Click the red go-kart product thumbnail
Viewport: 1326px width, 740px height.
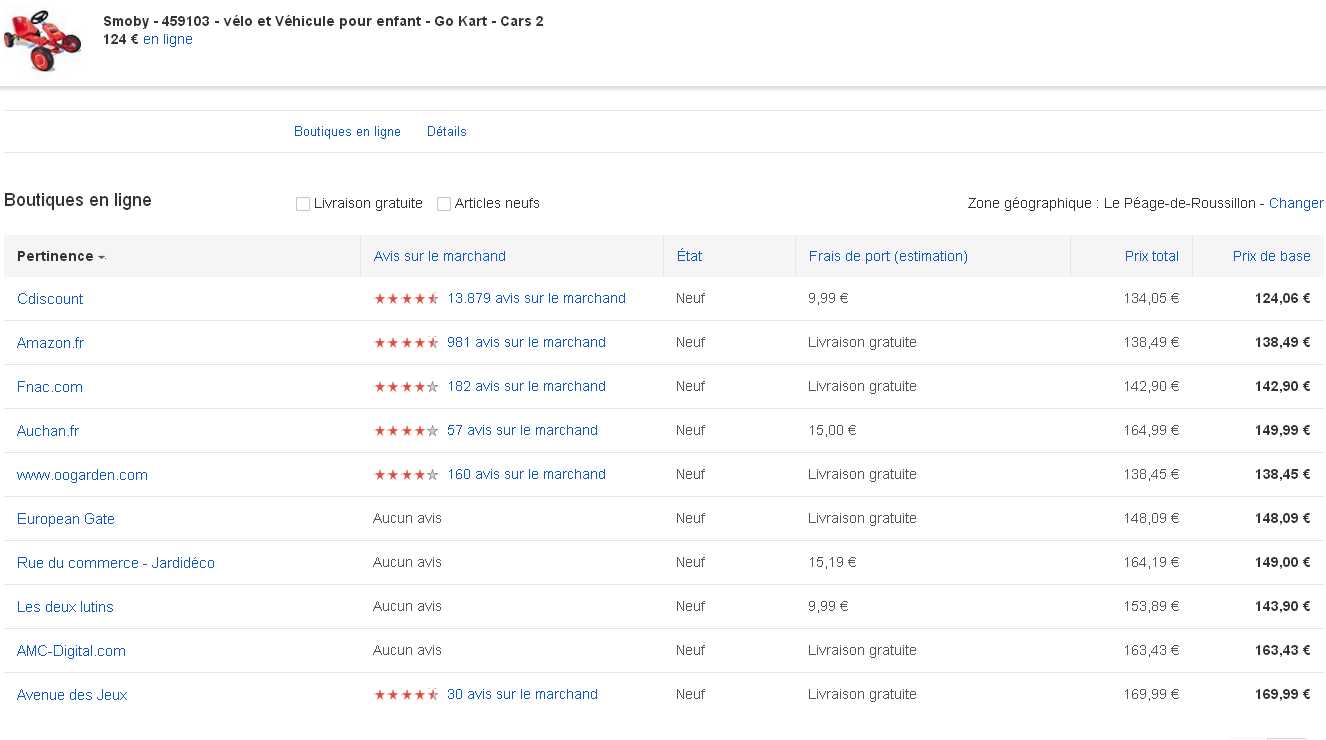coord(40,40)
